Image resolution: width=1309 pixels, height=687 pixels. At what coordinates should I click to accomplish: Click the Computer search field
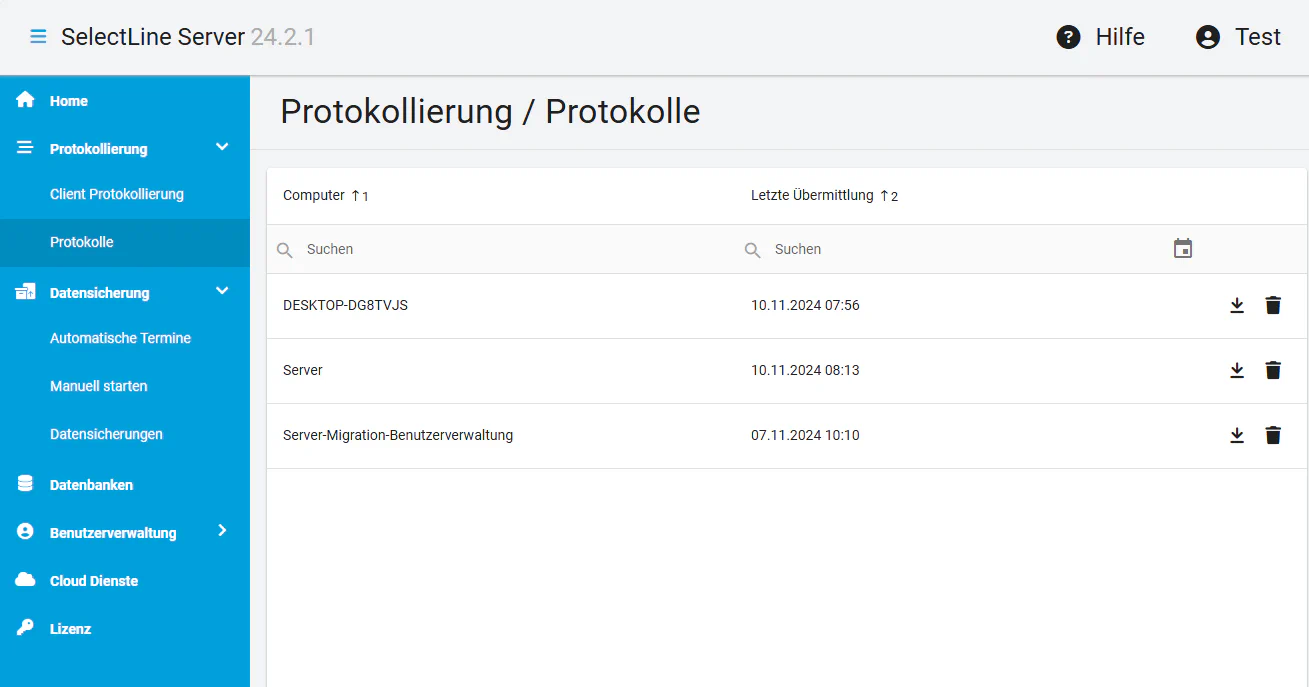point(400,248)
